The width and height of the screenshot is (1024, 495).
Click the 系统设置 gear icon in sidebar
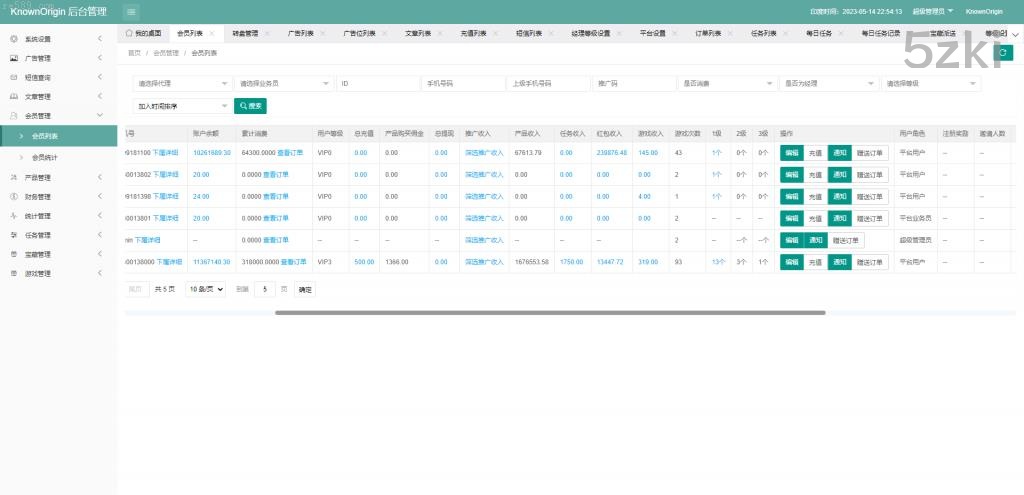(13, 39)
